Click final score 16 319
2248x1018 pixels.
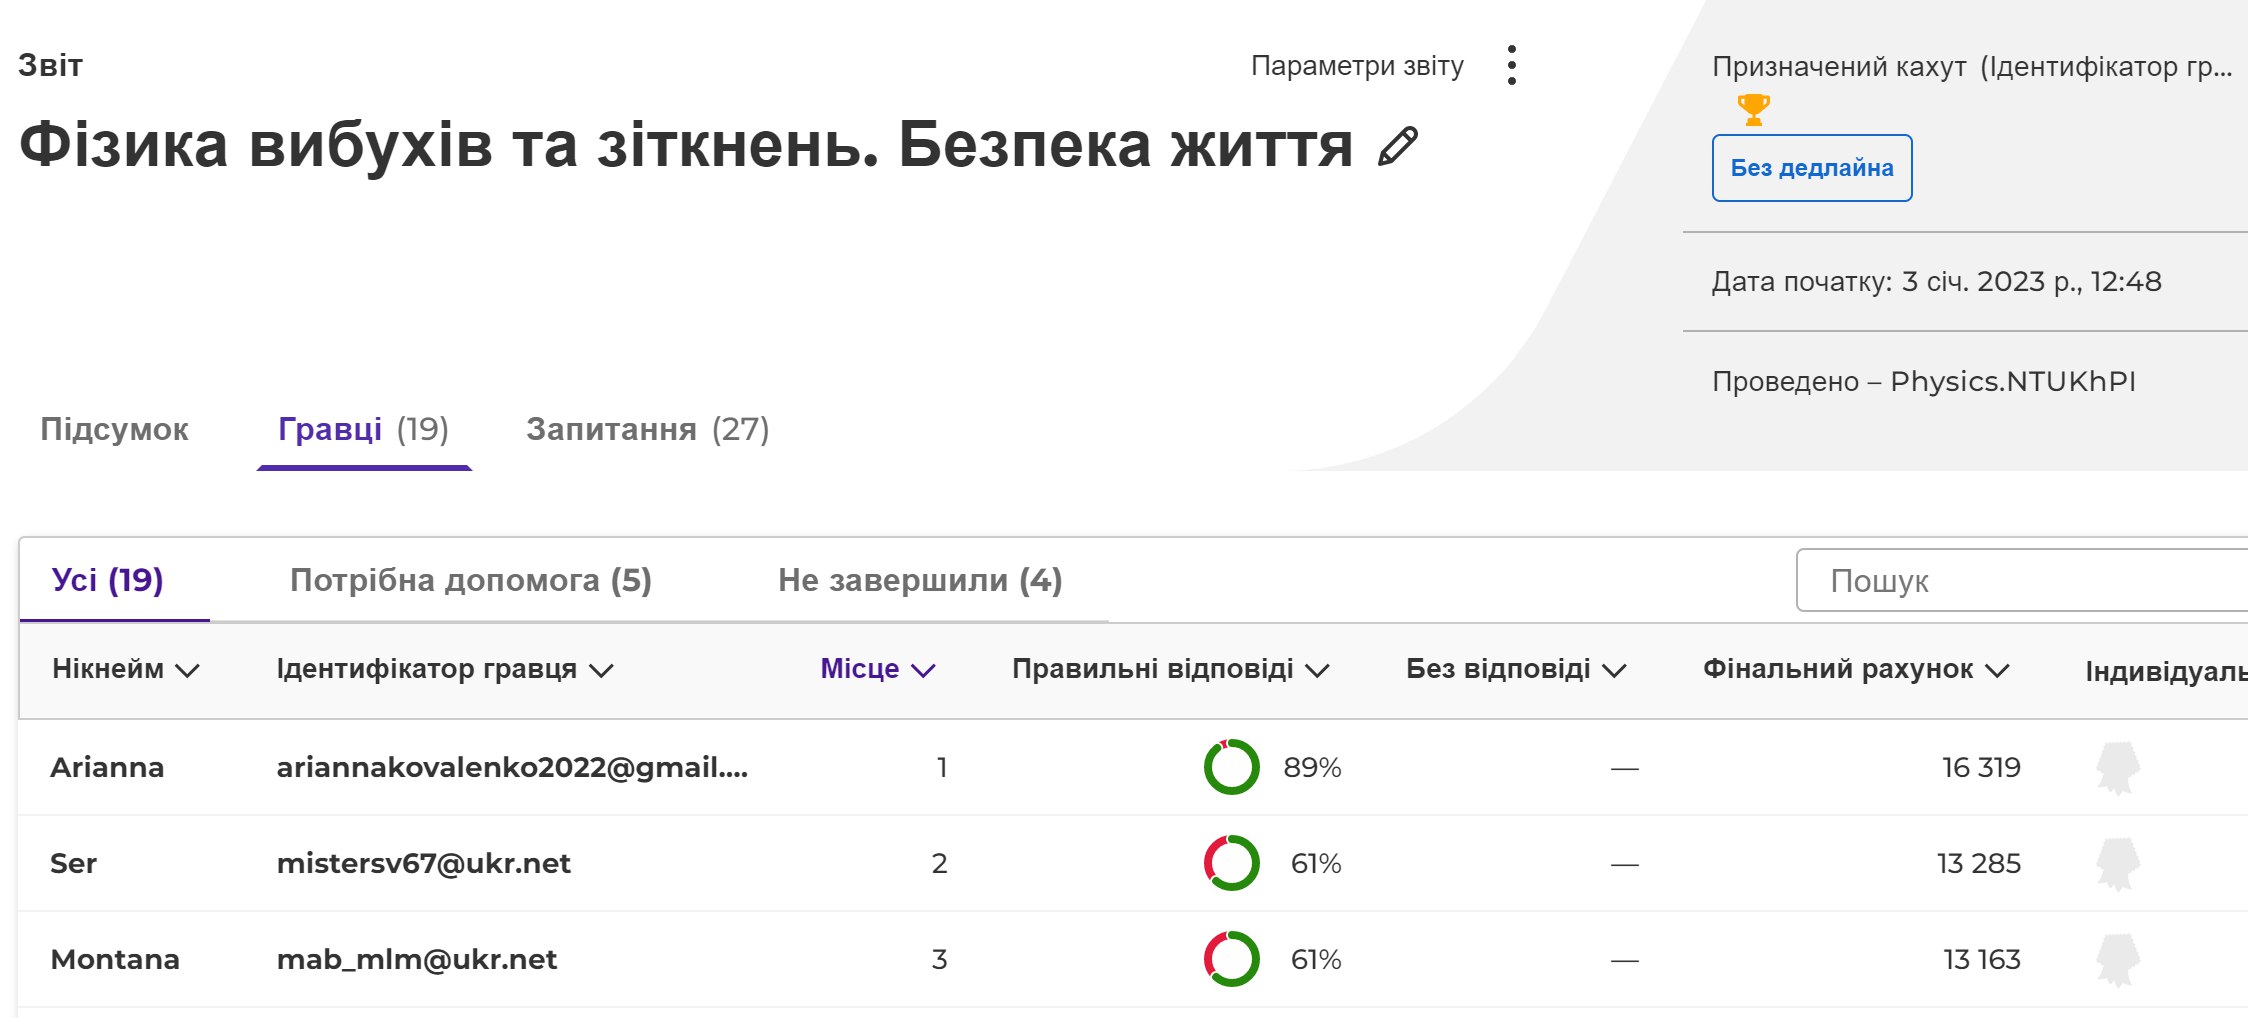1981,767
